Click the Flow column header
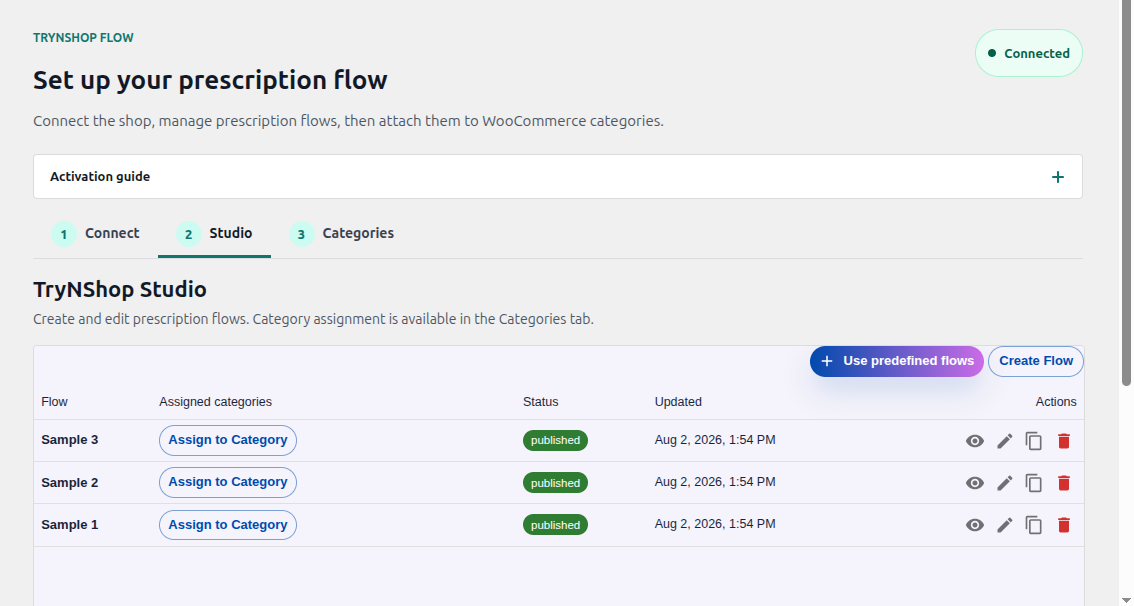This screenshot has width=1134, height=606. [x=54, y=401]
